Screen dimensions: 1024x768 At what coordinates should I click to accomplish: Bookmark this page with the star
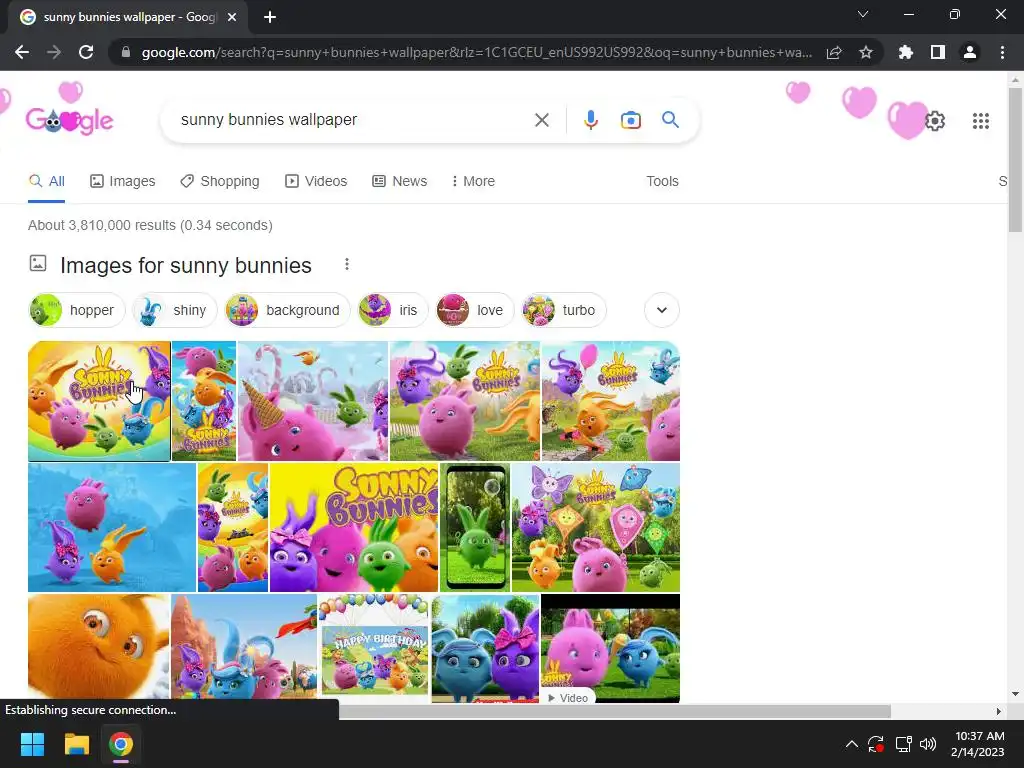(x=866, y=52)
